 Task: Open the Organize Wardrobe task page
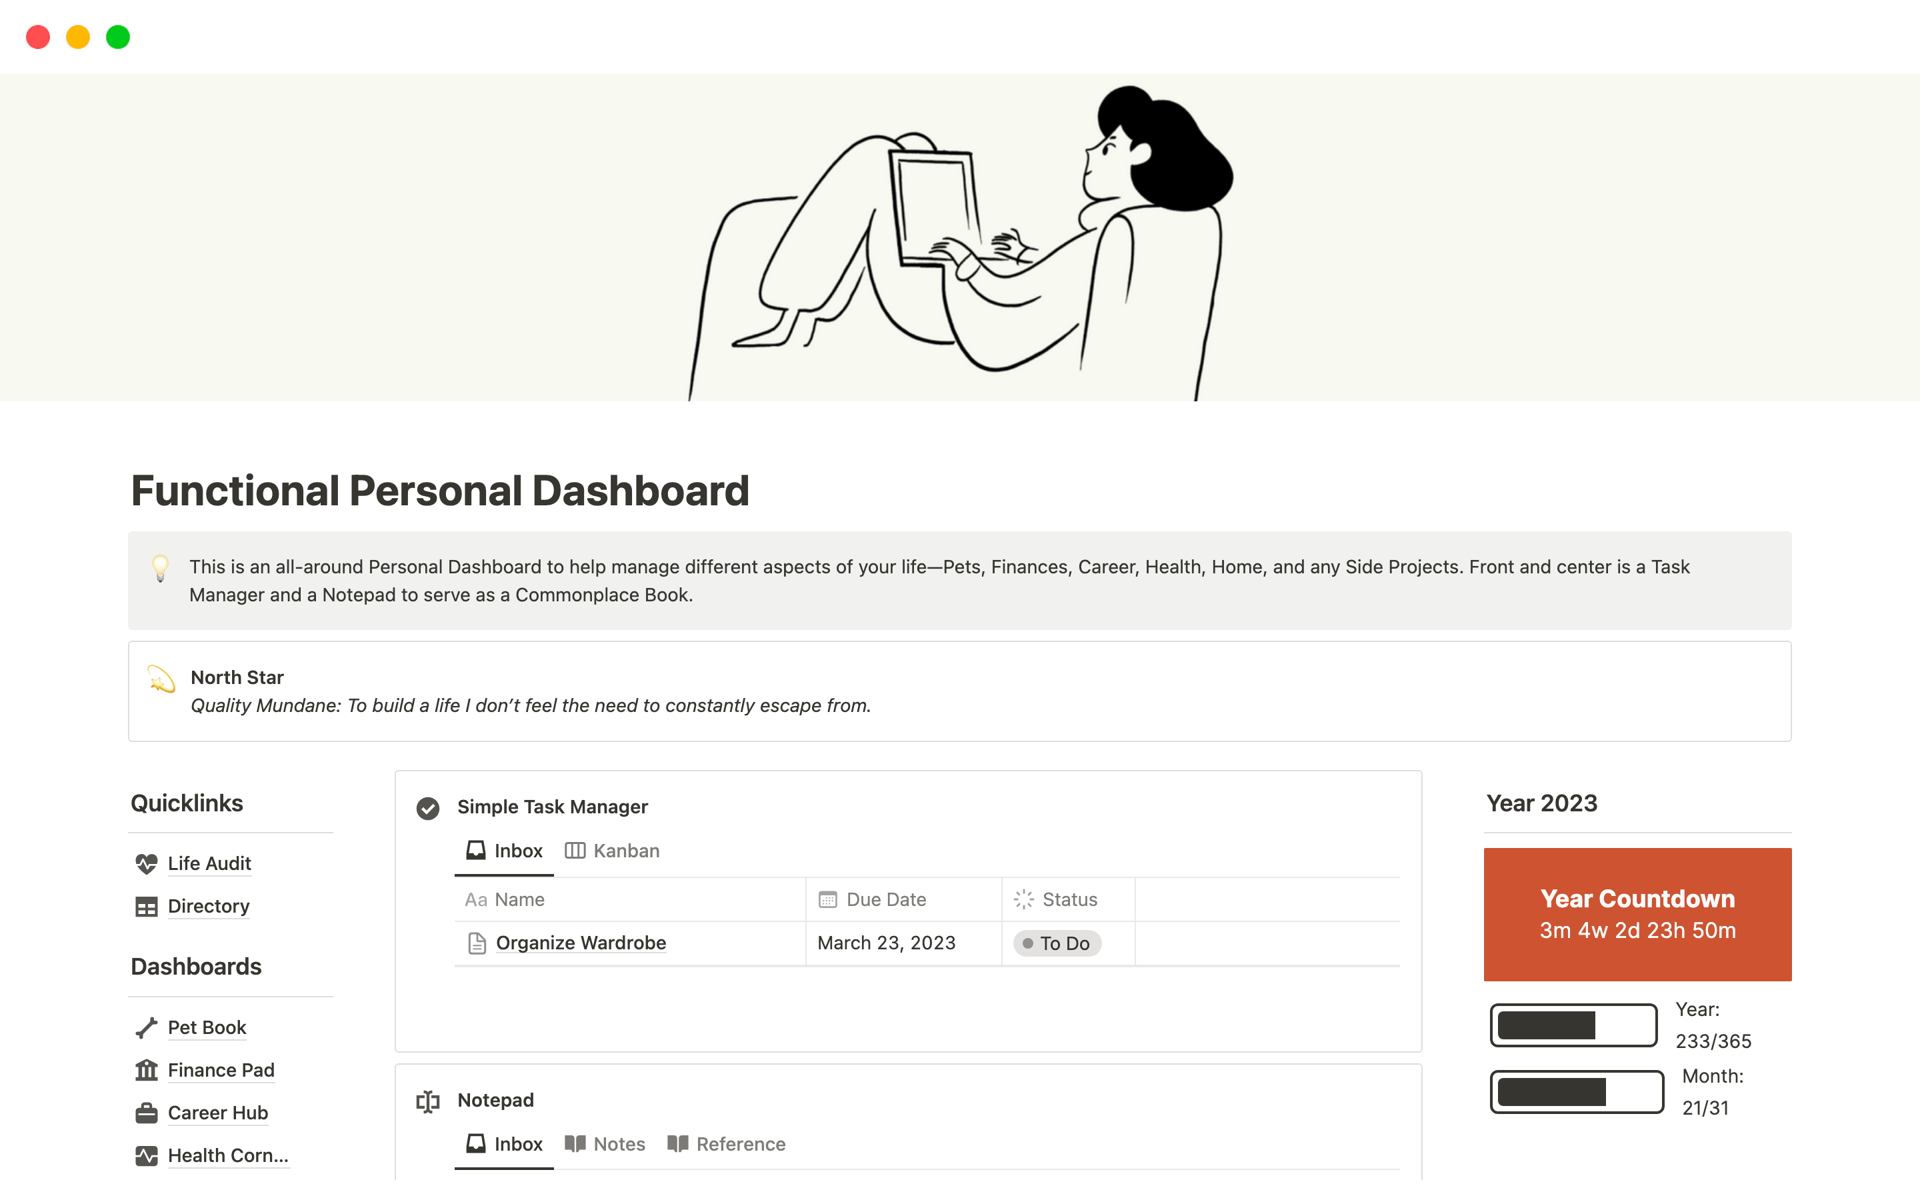point(581,943)
